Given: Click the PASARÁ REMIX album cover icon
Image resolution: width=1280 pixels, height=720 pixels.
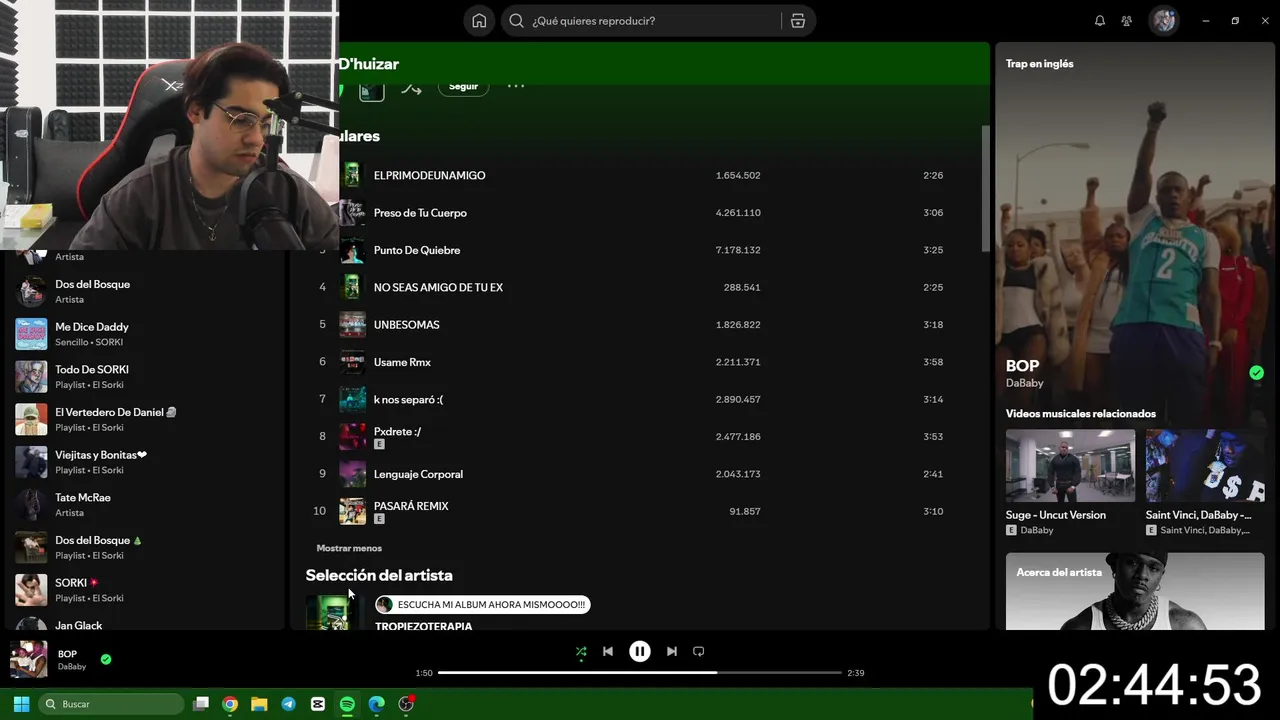Looking at the screenshot, I should click(352, 511).
